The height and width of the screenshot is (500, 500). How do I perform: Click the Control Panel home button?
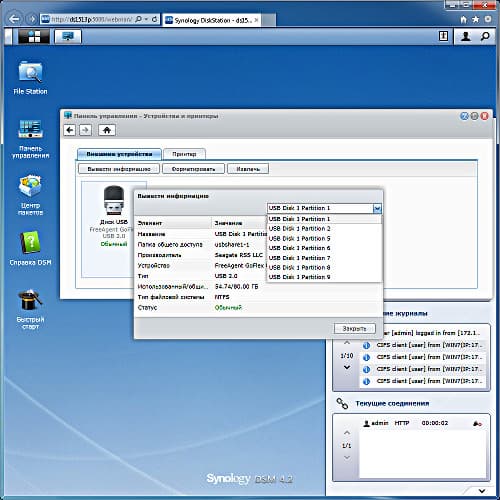pyautogui.click(x=107, y=130)
